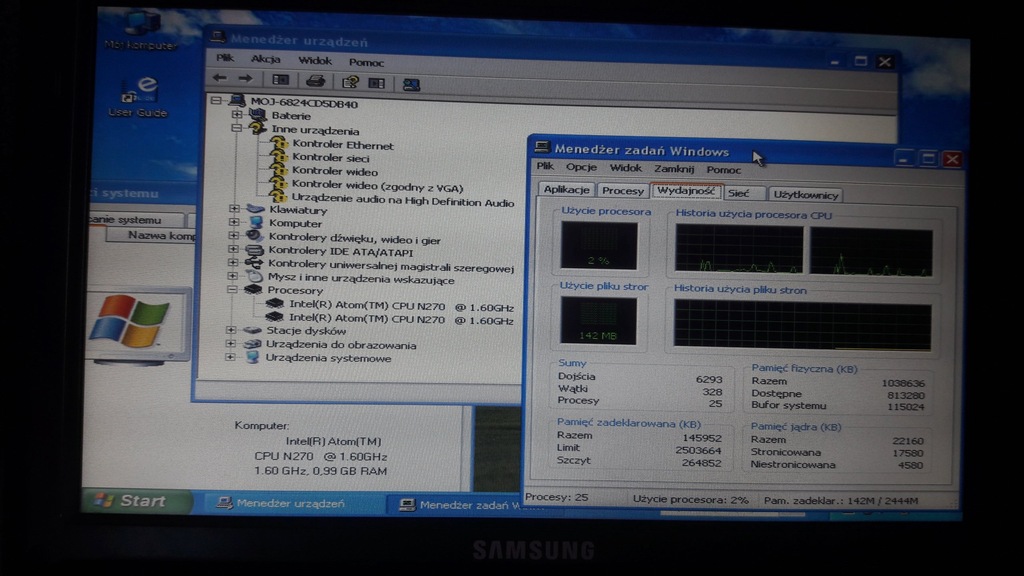This screenshot has width=1024, height=576.
Task: Open Plik menu in Device Manager
Action: [x=225, y=58]
